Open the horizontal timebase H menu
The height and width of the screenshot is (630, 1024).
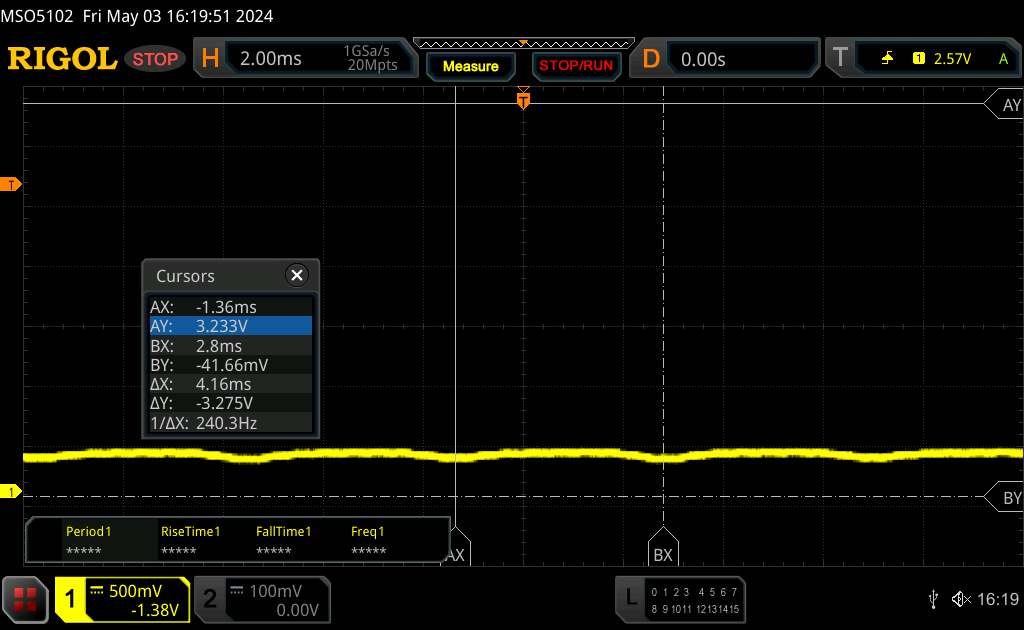pos(210,59)
